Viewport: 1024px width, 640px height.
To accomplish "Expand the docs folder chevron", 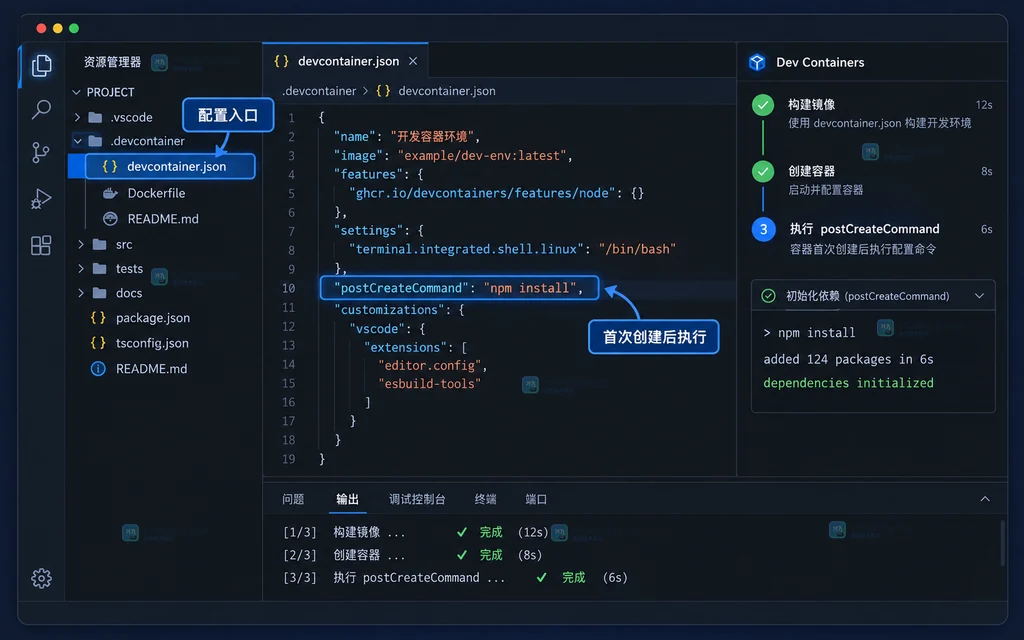I will click(x=81, y=293).
